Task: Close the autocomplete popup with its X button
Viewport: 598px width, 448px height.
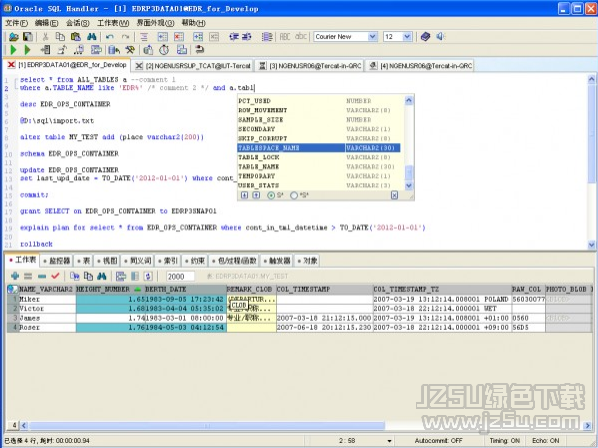Action: [x=395, y=195]
